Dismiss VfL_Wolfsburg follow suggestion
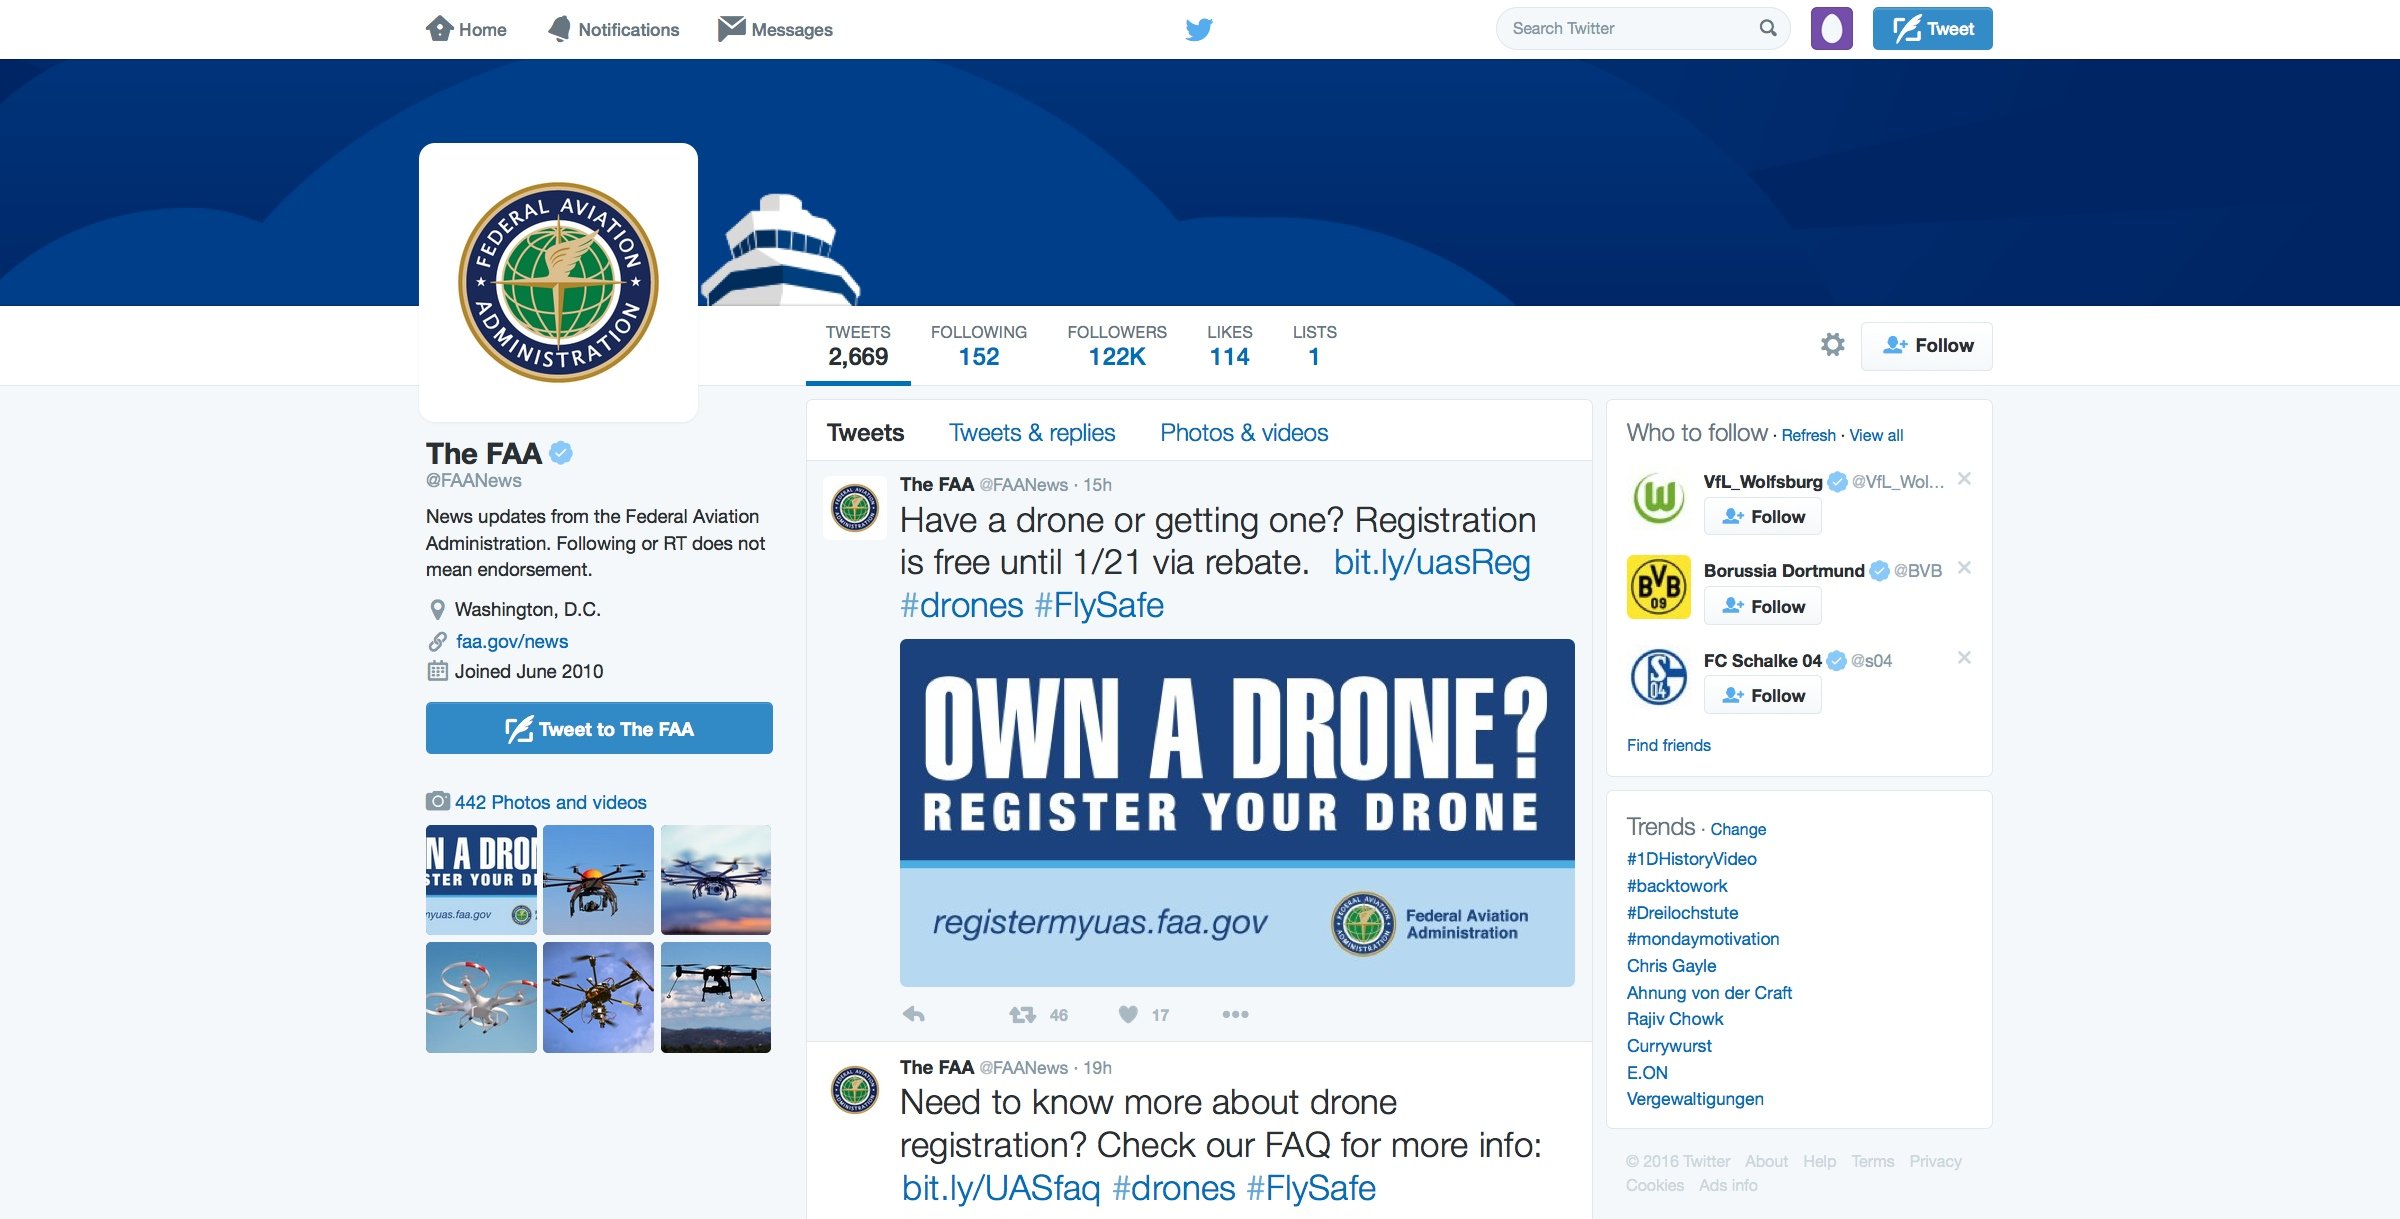Image resolution: width=2400 pixels, height=1219 pixels. [x=1964, y=479]
